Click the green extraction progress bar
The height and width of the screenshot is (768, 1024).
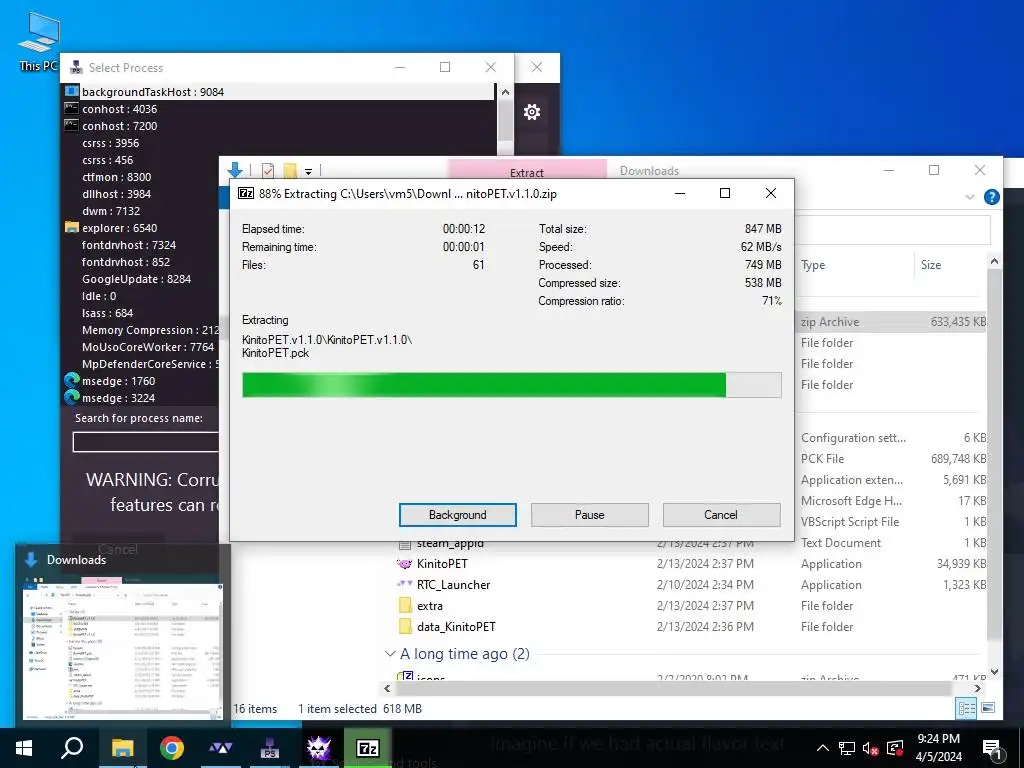point(511,385)
